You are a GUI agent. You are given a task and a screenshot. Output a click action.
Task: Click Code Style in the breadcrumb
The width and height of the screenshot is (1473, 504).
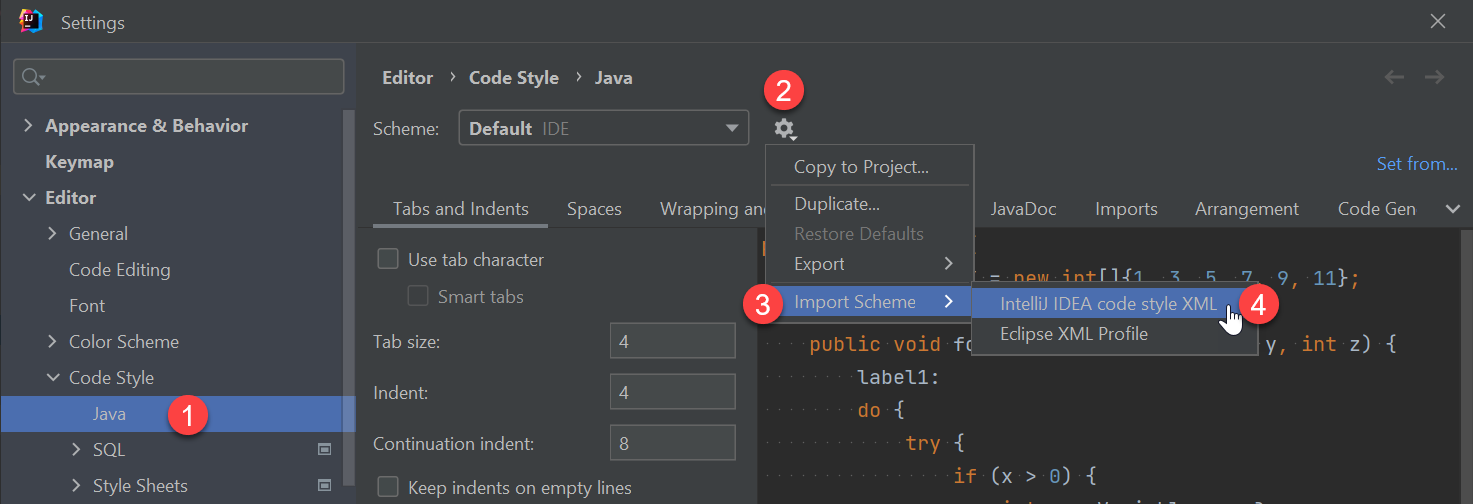coord(514,78)
